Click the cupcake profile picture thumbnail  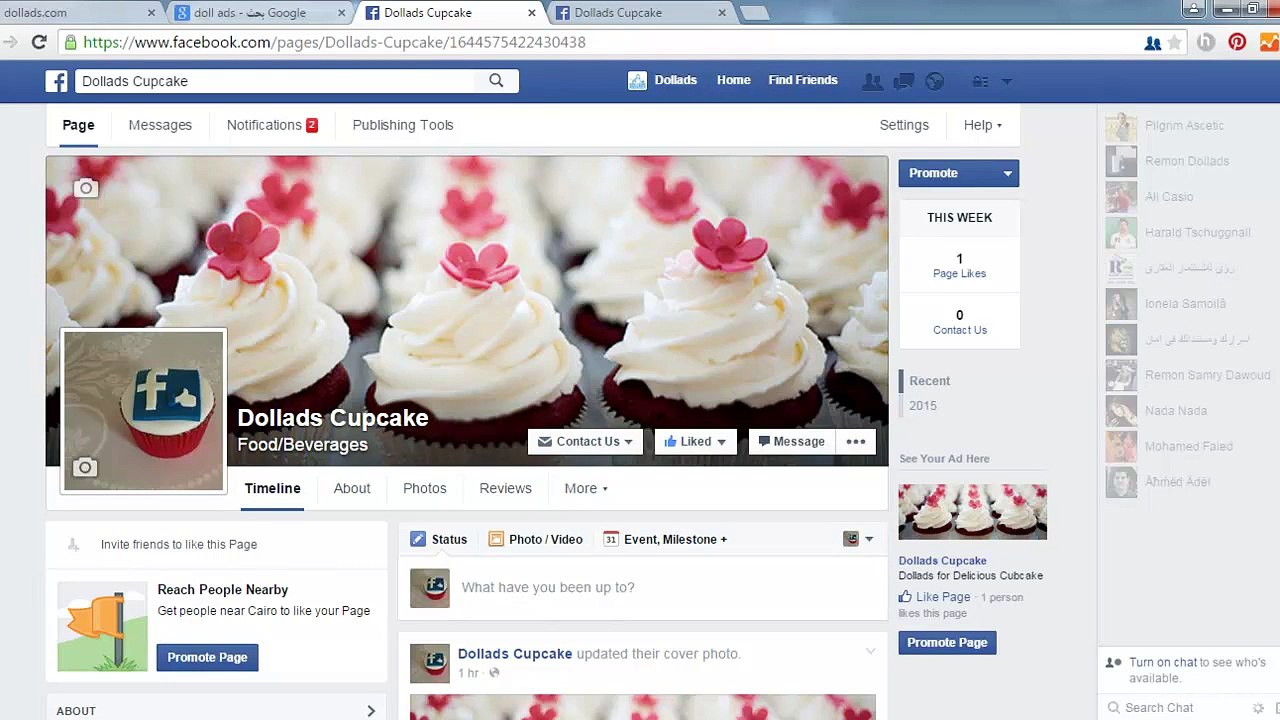[144, 411]
